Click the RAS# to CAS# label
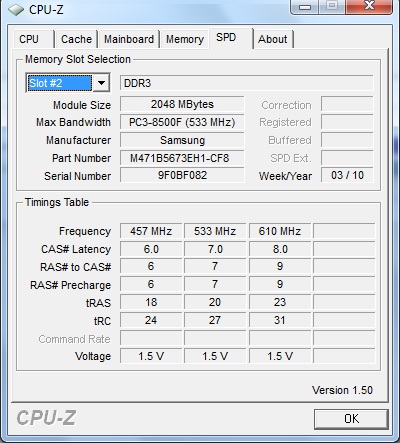 point(75,267)
